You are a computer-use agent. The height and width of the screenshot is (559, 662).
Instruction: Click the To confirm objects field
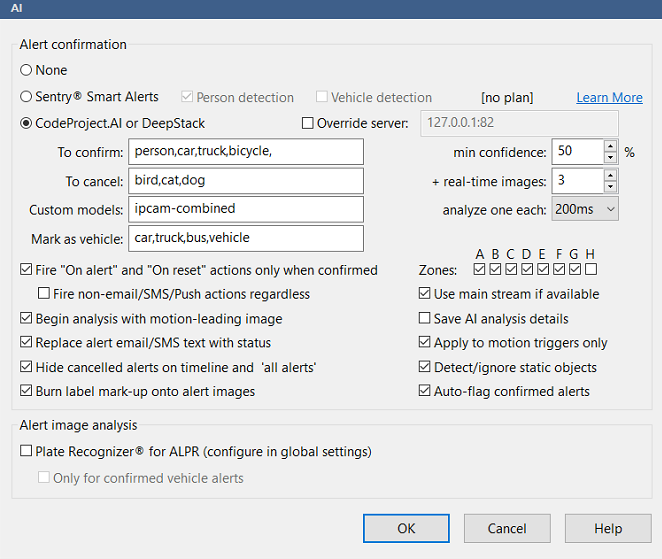(246, 152)
